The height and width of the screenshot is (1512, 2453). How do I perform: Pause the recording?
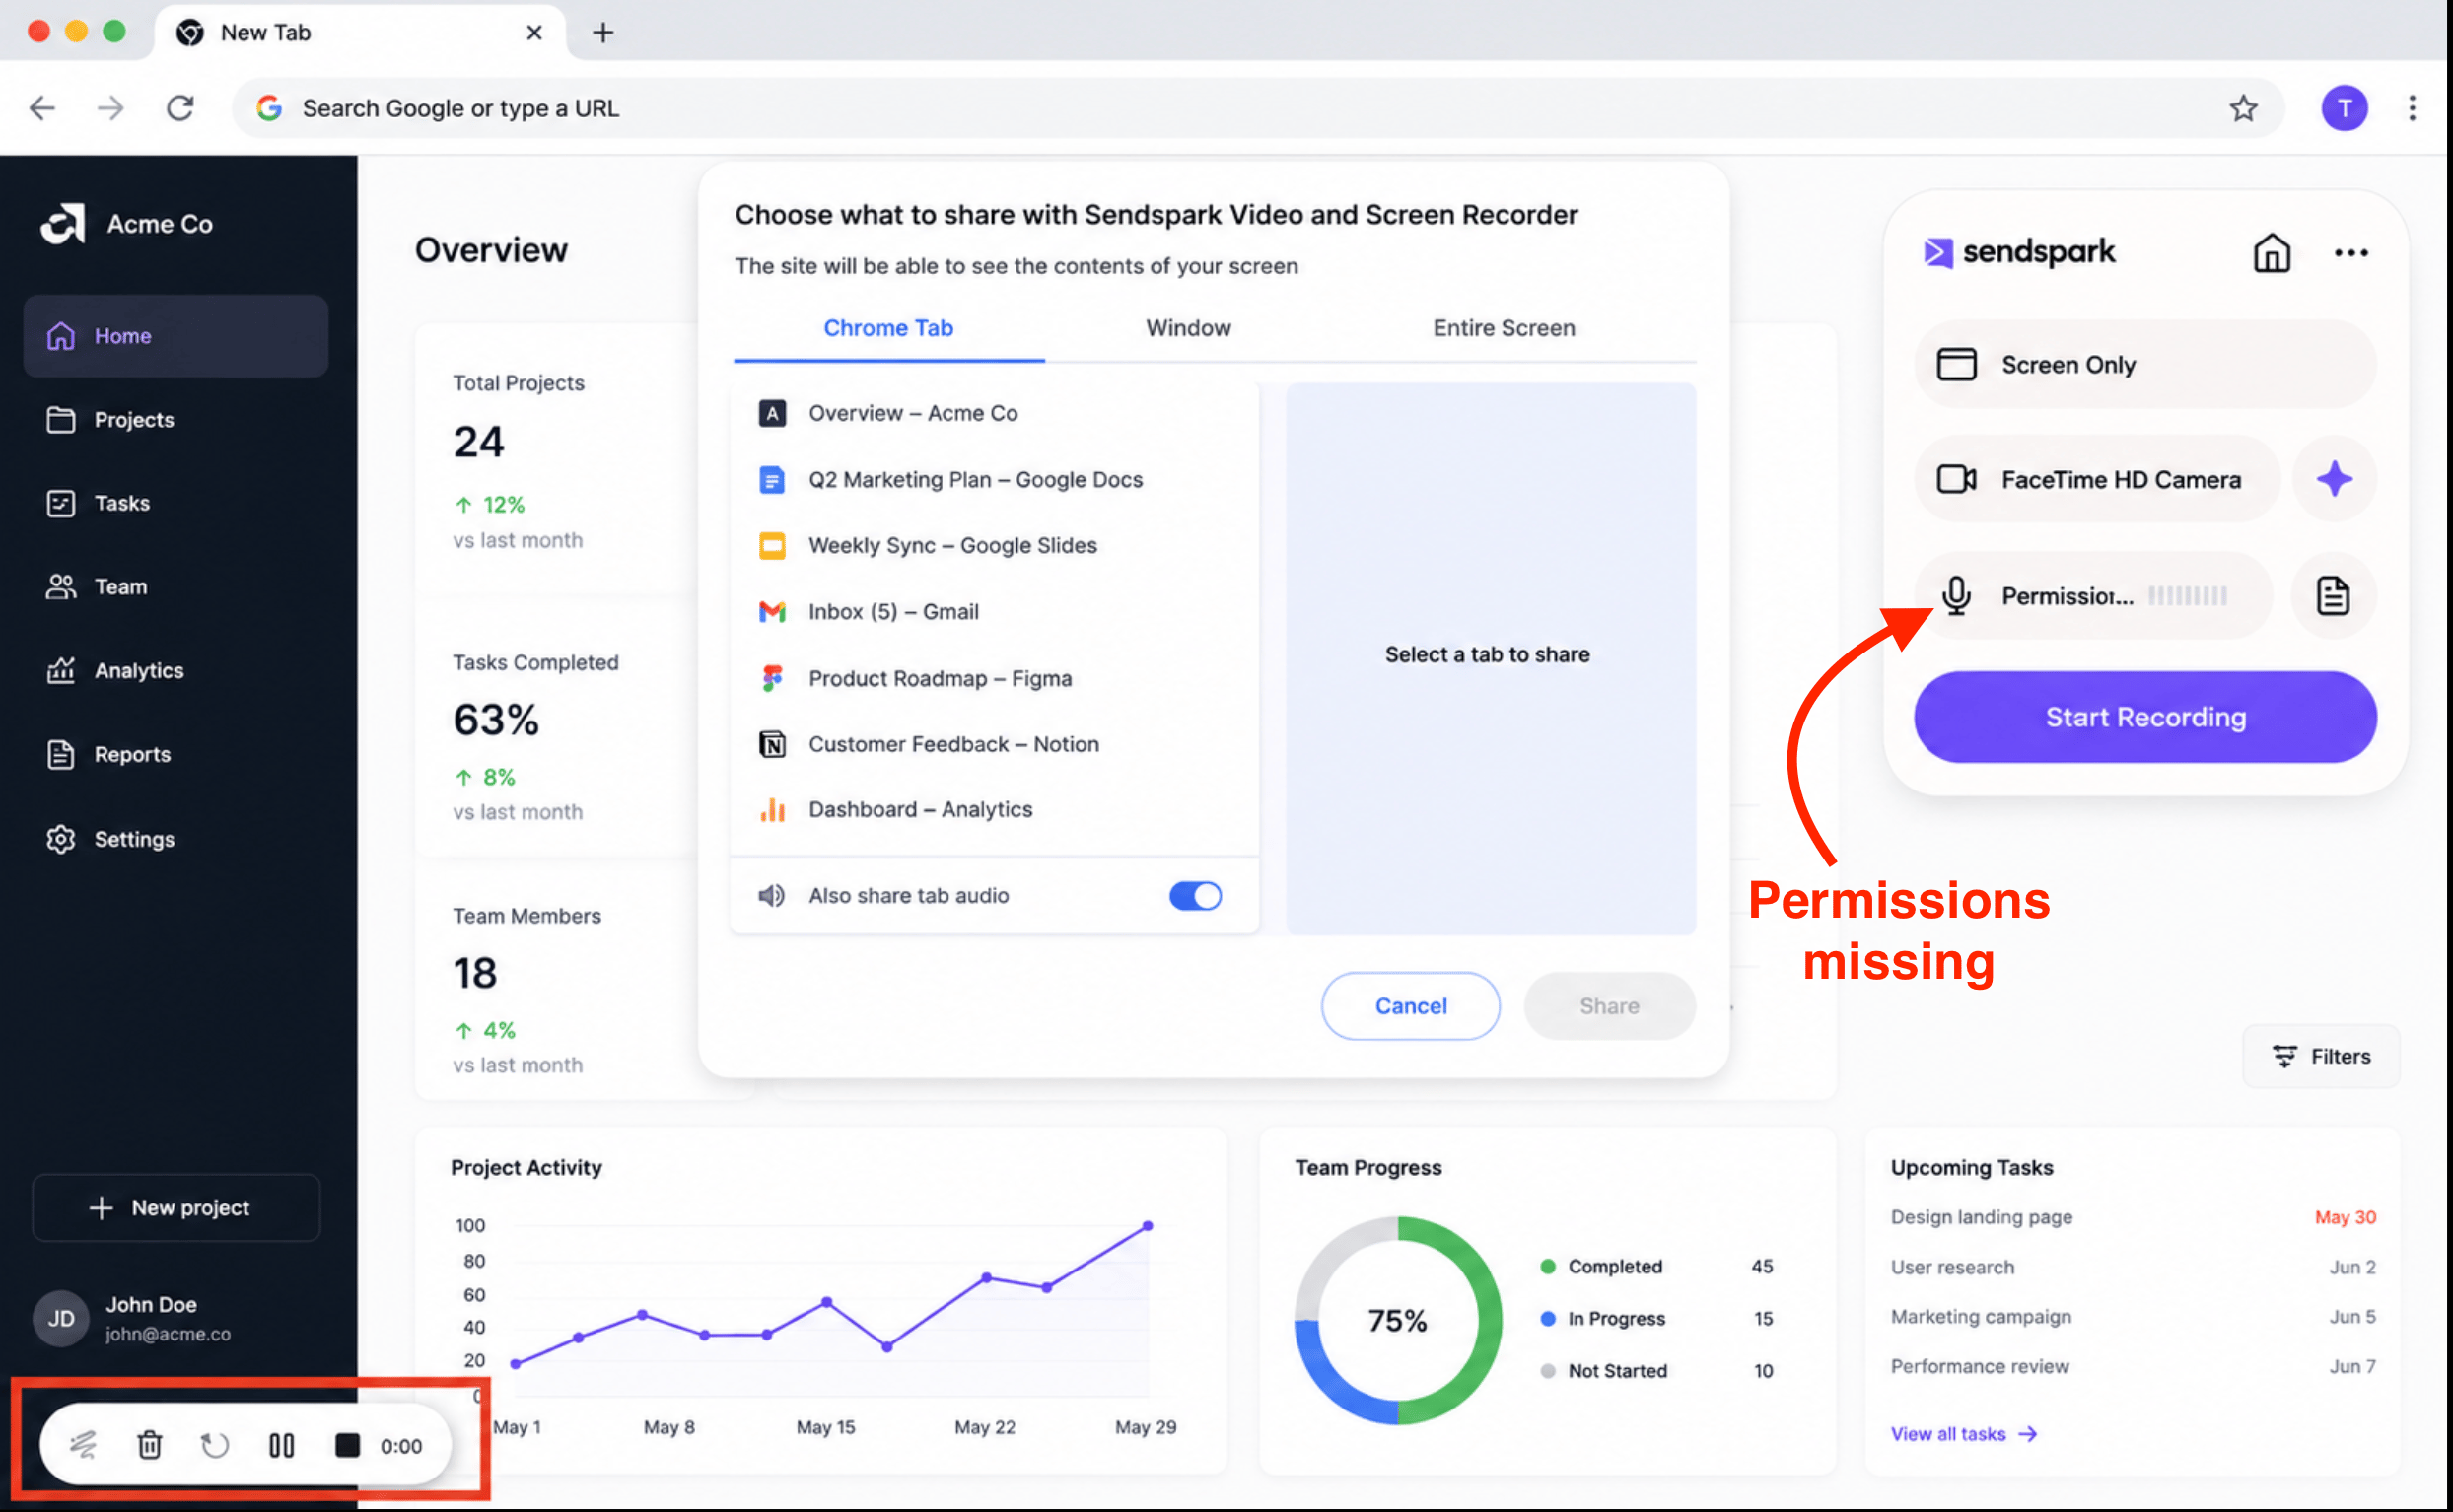point(281,1445)
